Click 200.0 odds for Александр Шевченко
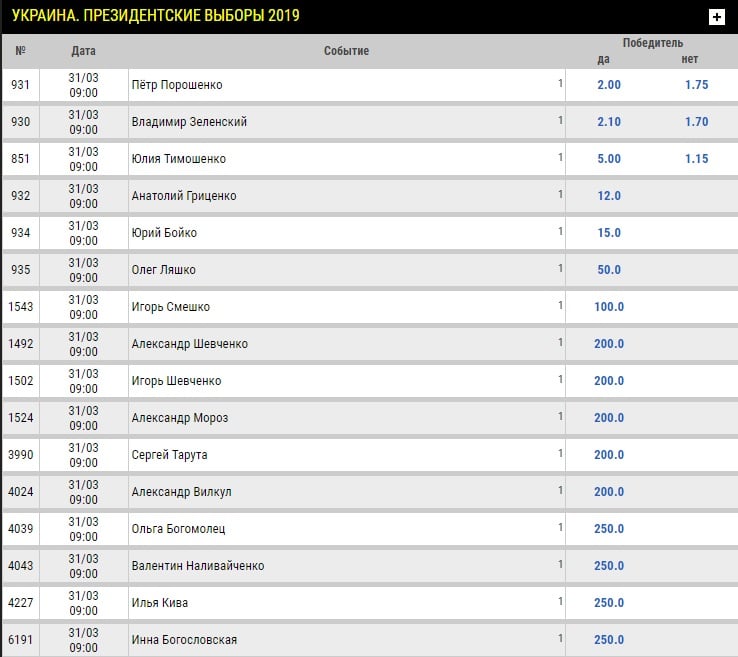Viewport: 738px width, 657px height. 609,344
